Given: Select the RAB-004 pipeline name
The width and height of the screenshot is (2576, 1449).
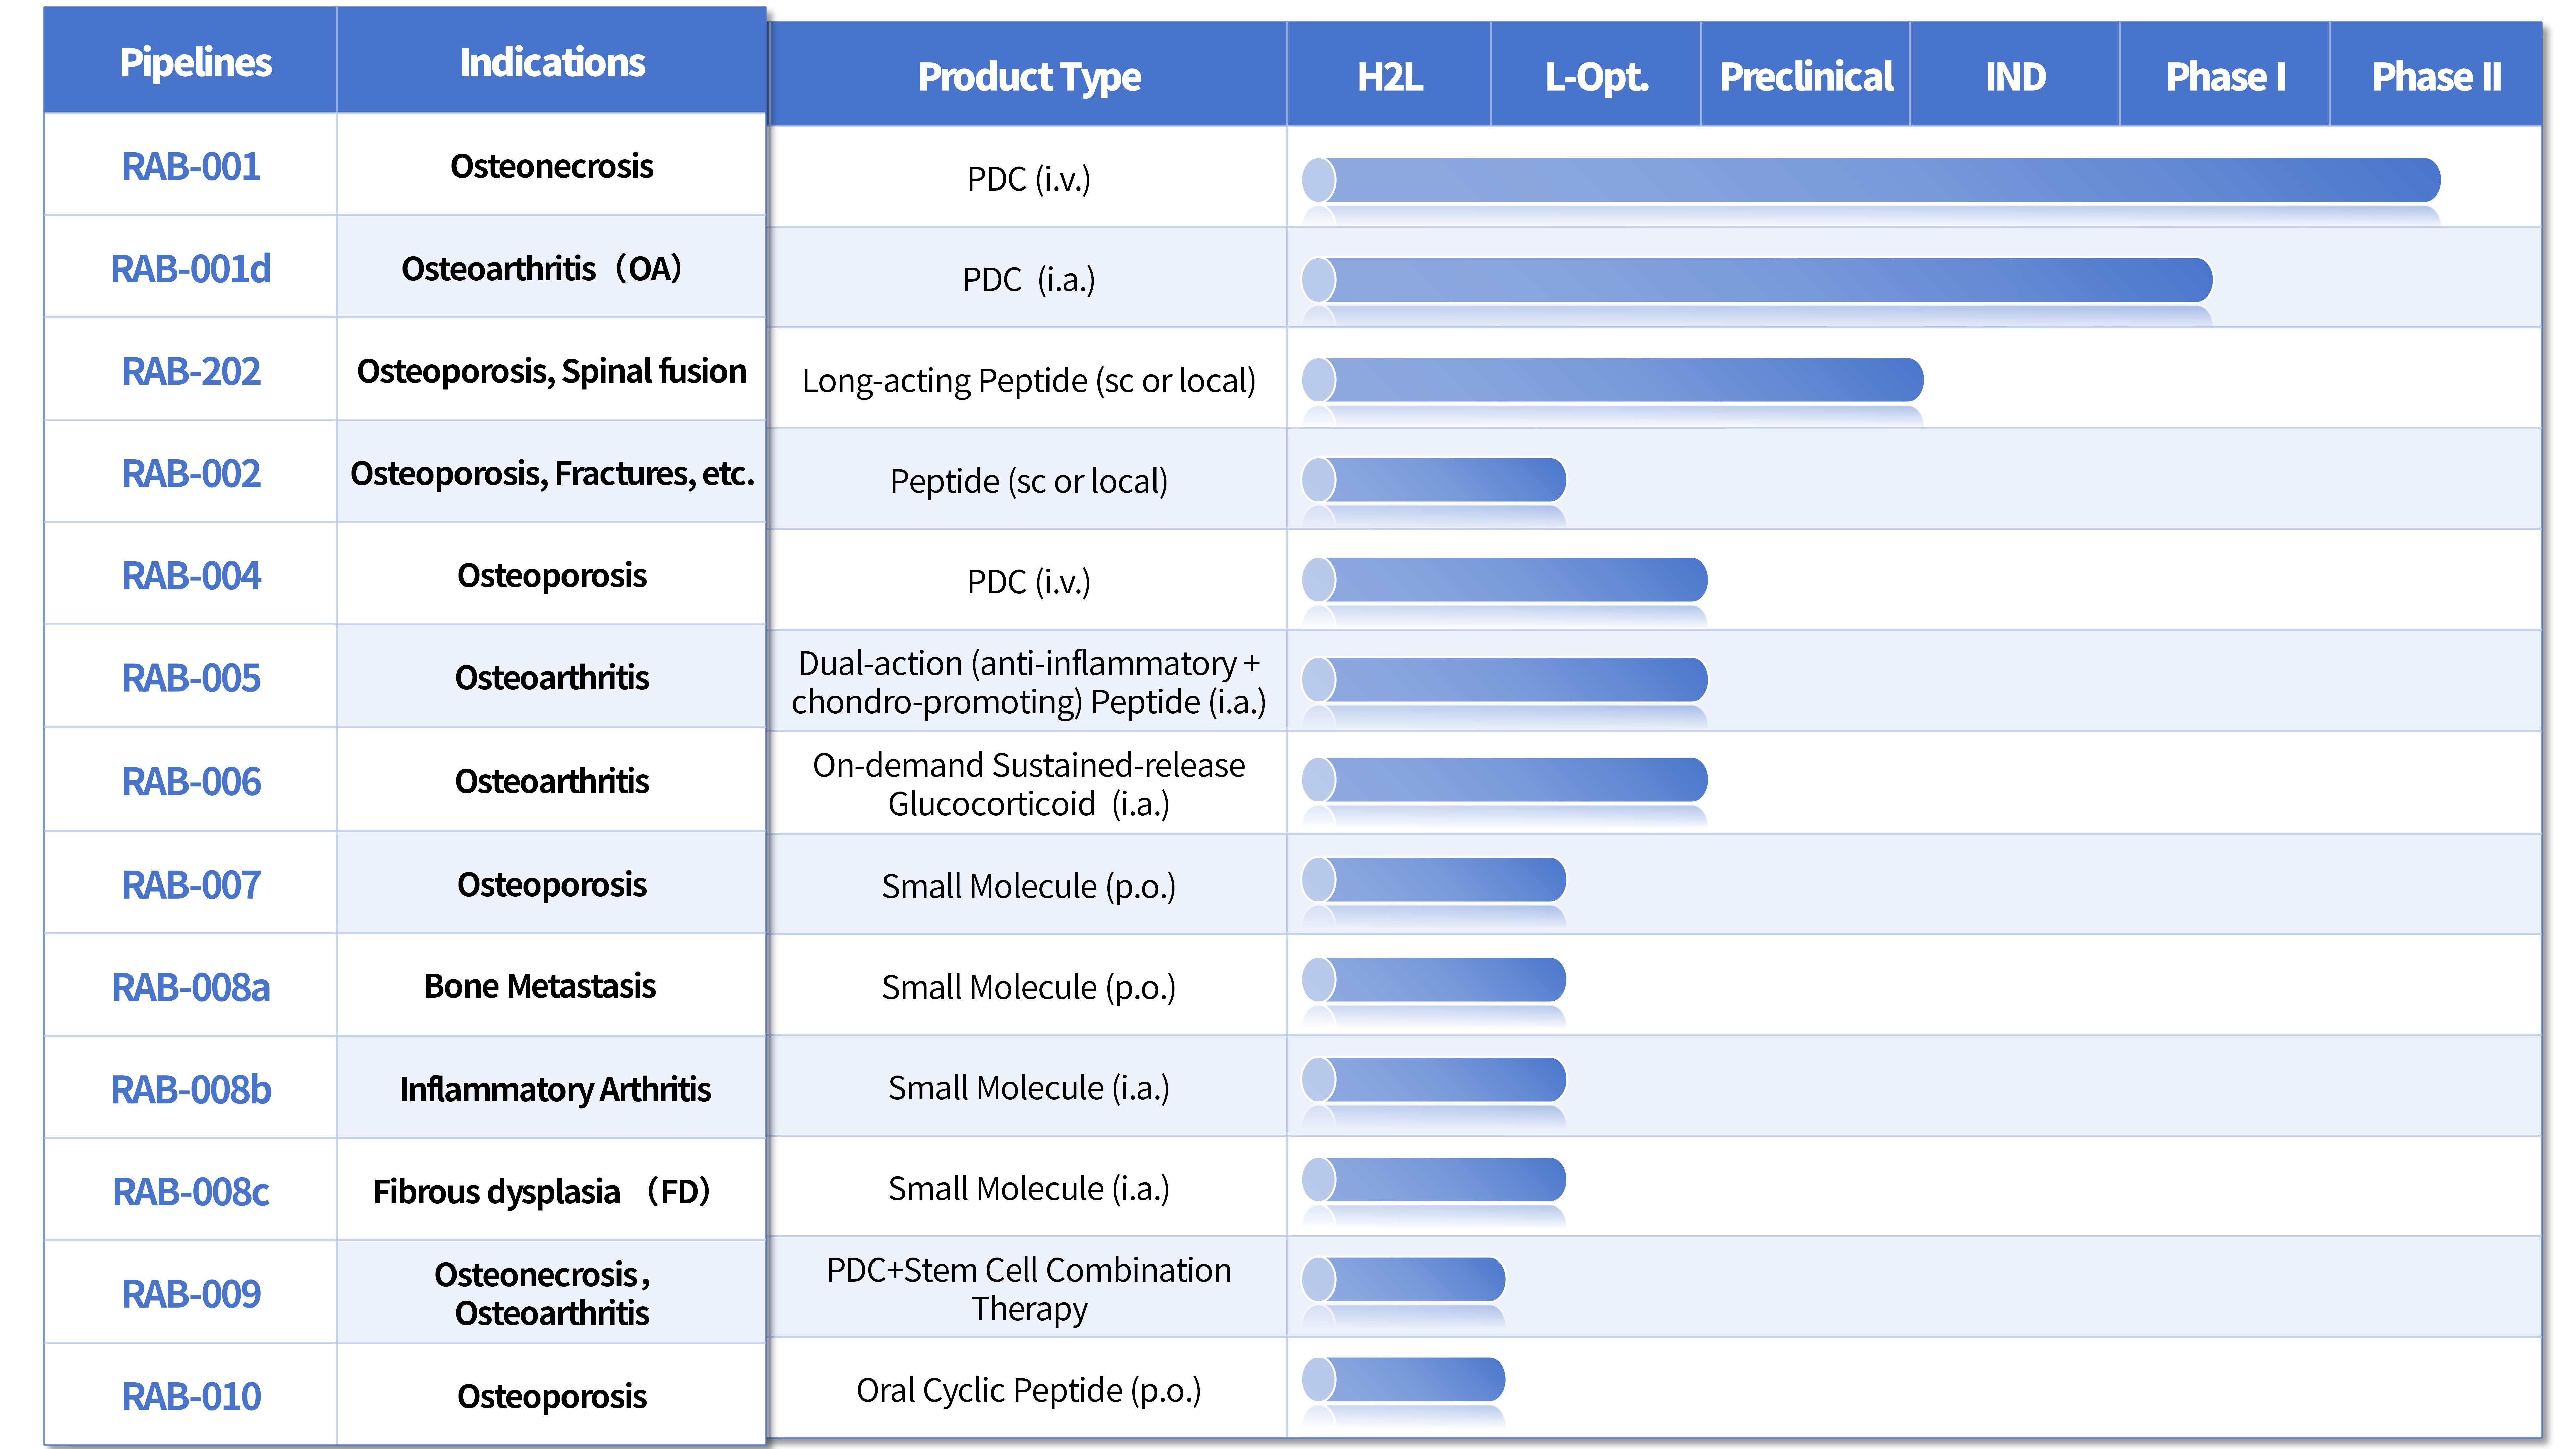Looking at the screenshot, I should [191, 576].
